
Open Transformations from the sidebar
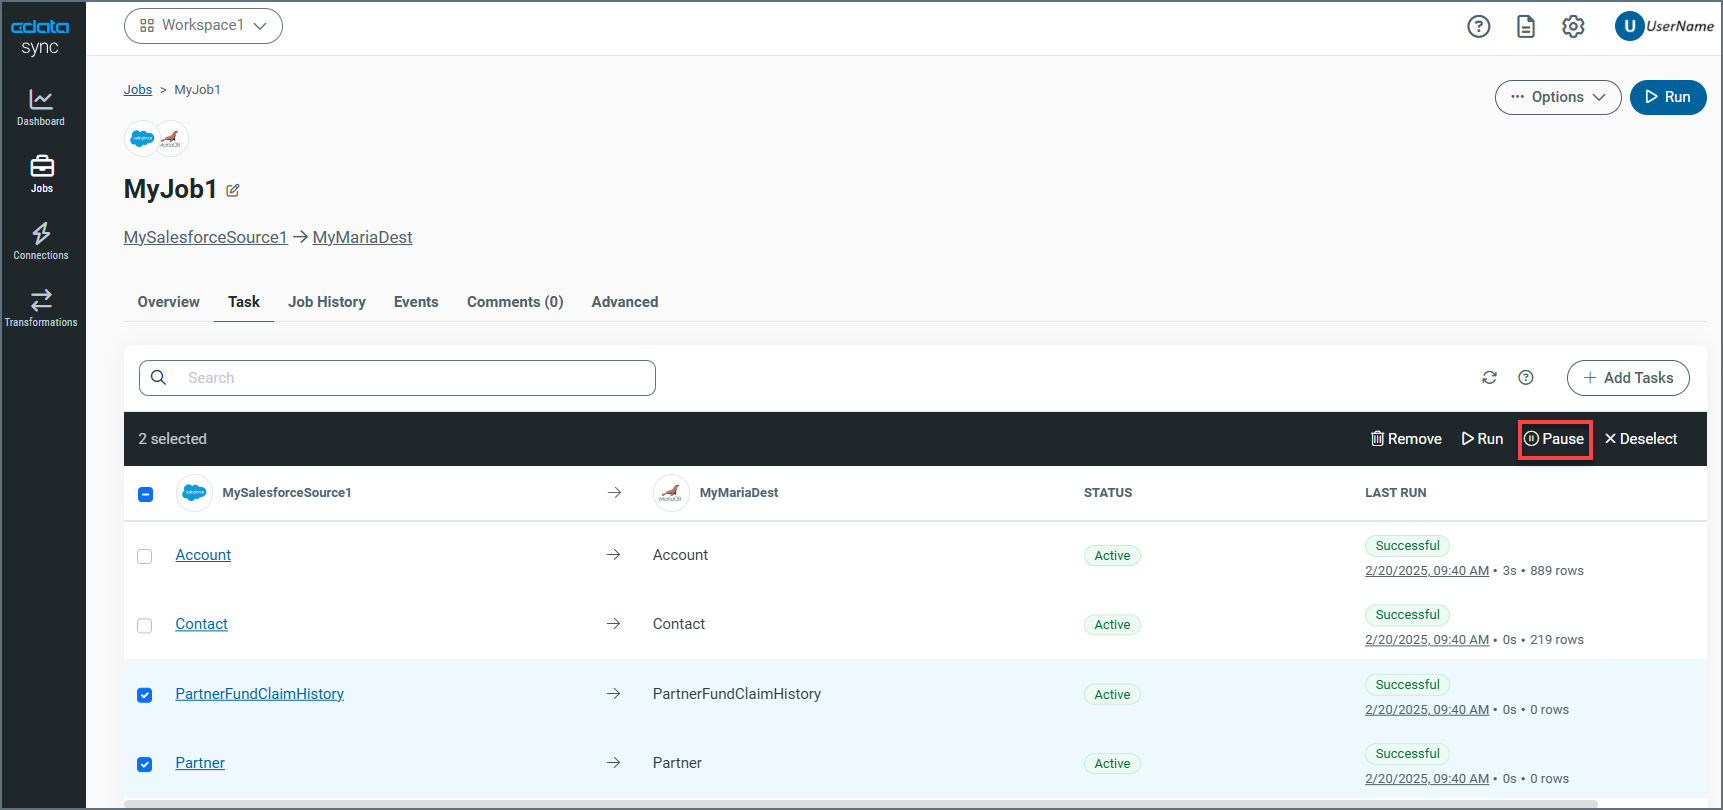point(41,308)
